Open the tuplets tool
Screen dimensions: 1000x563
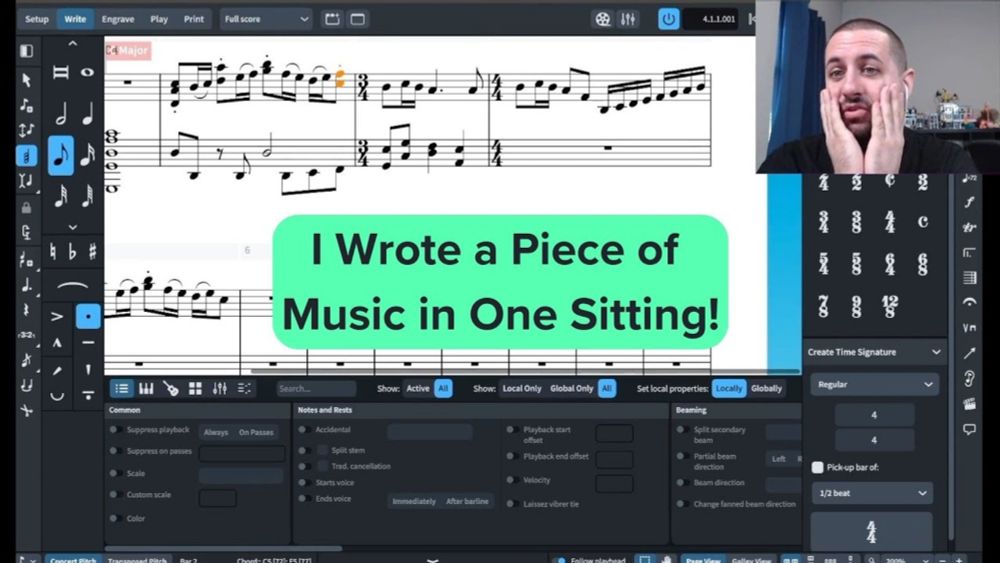26,335
